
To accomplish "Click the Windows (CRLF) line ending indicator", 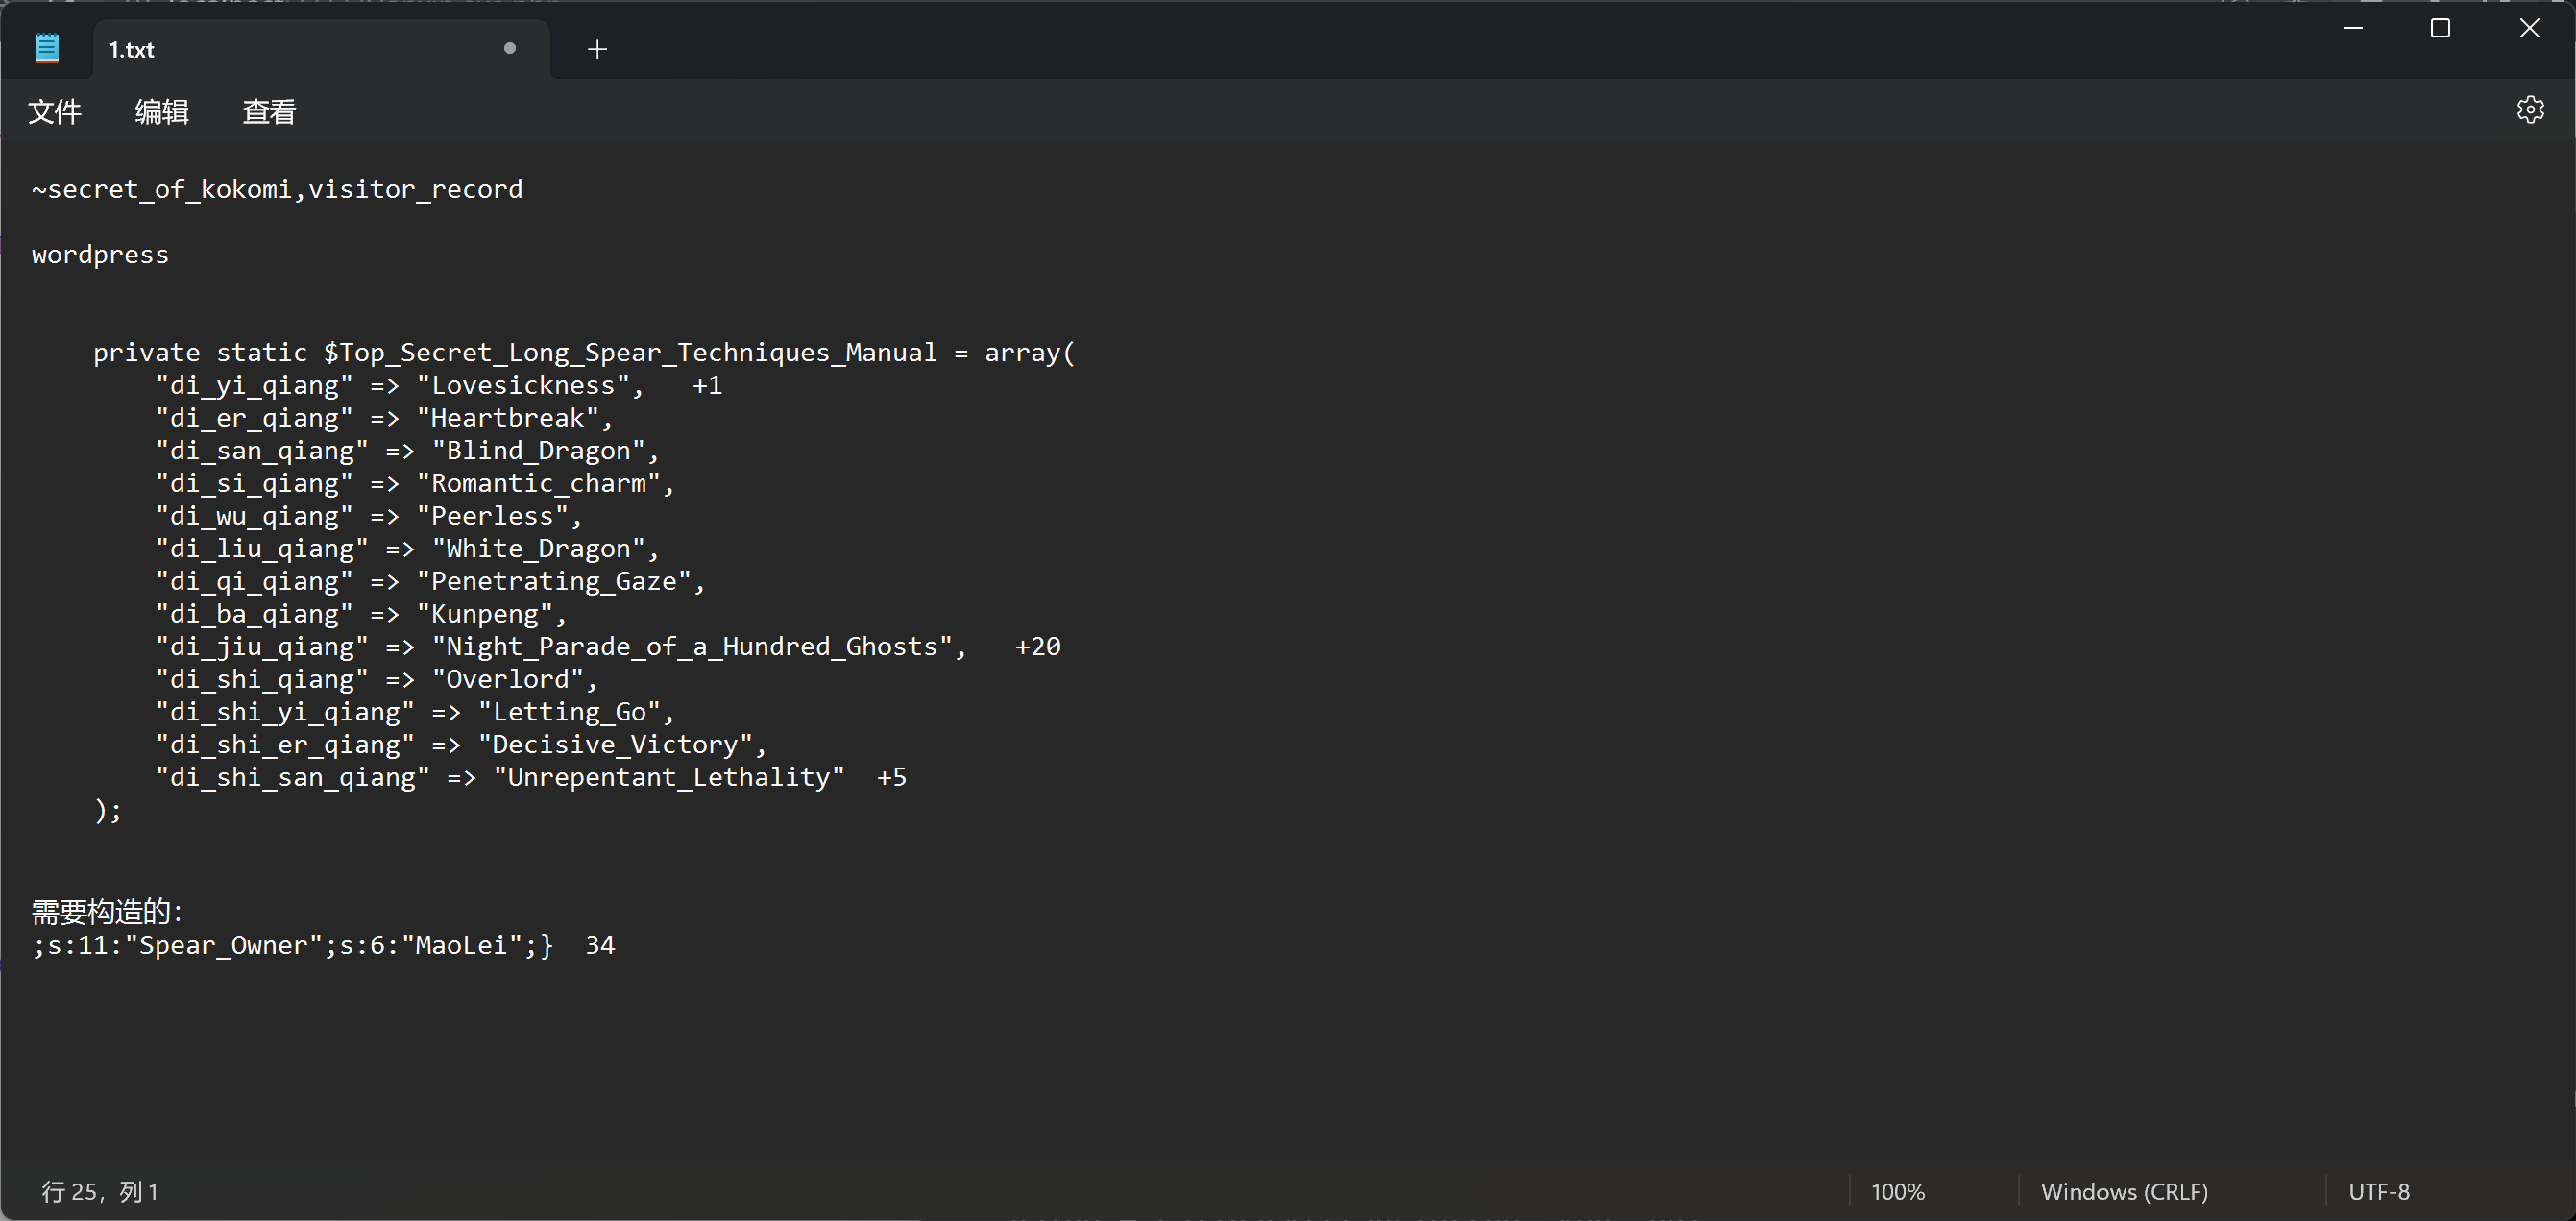I will tap(2123, 1191).
